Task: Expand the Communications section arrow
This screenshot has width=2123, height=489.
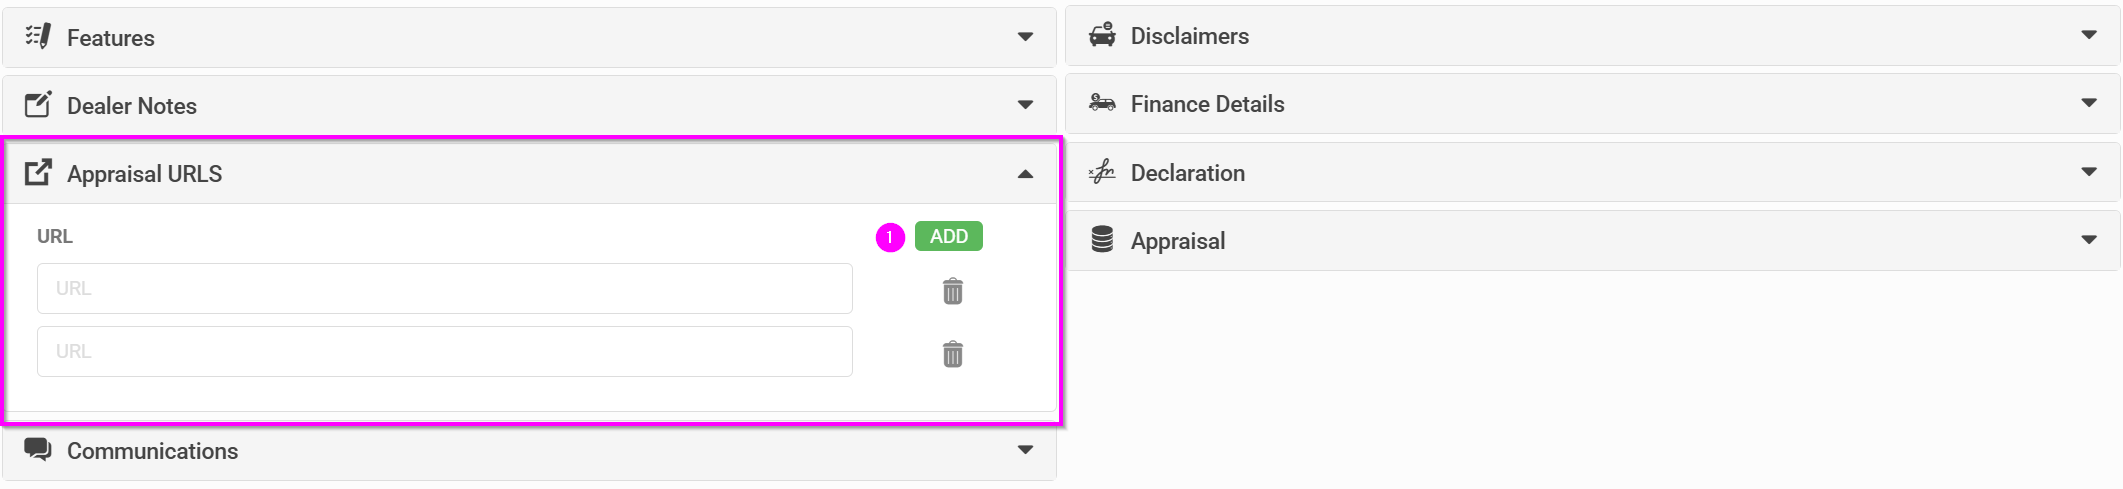Action: click(1025, 450)
